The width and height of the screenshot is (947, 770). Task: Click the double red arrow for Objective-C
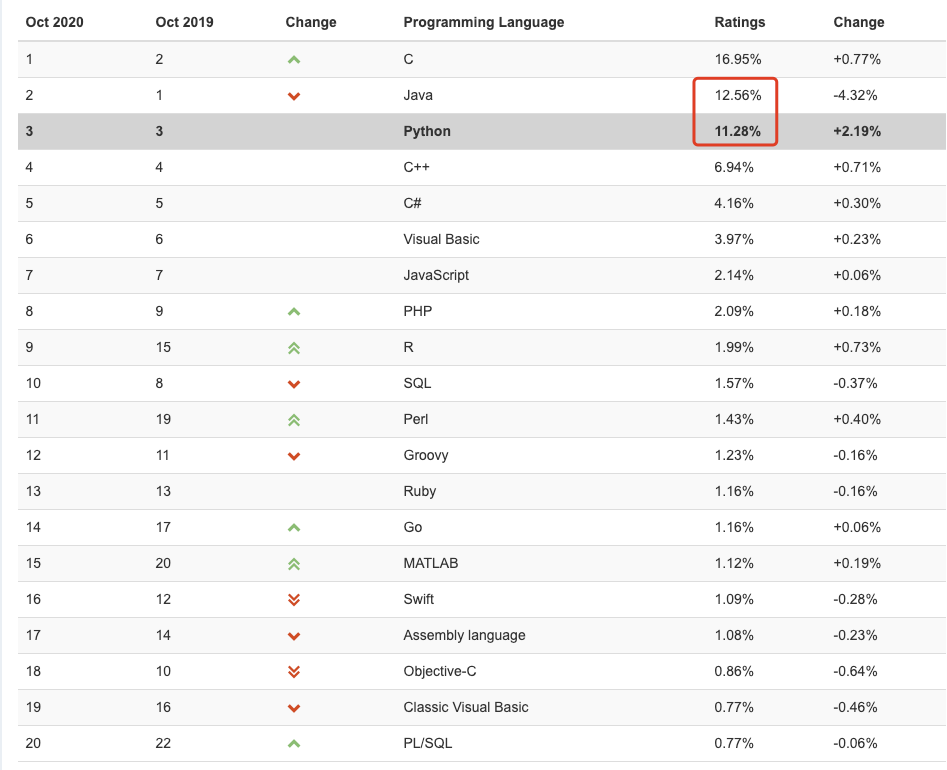point(294,672)
